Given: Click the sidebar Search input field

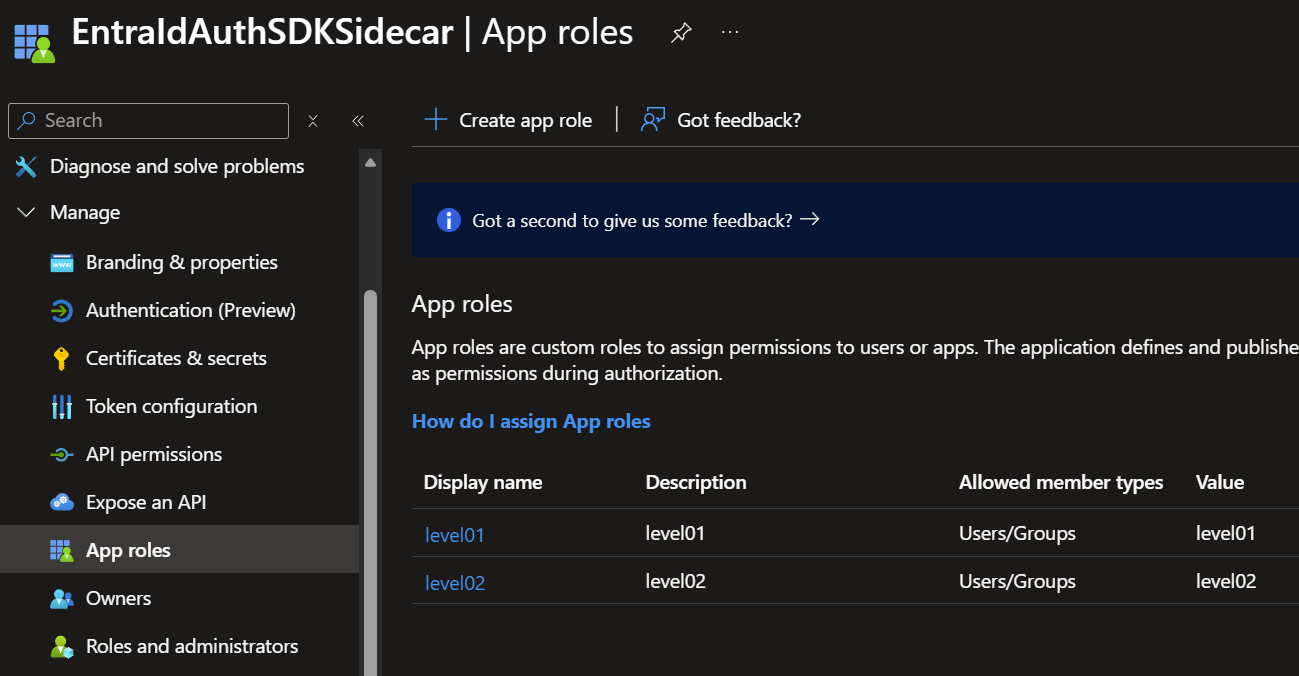Looking at the screenshot, I should tap(148, 121).
